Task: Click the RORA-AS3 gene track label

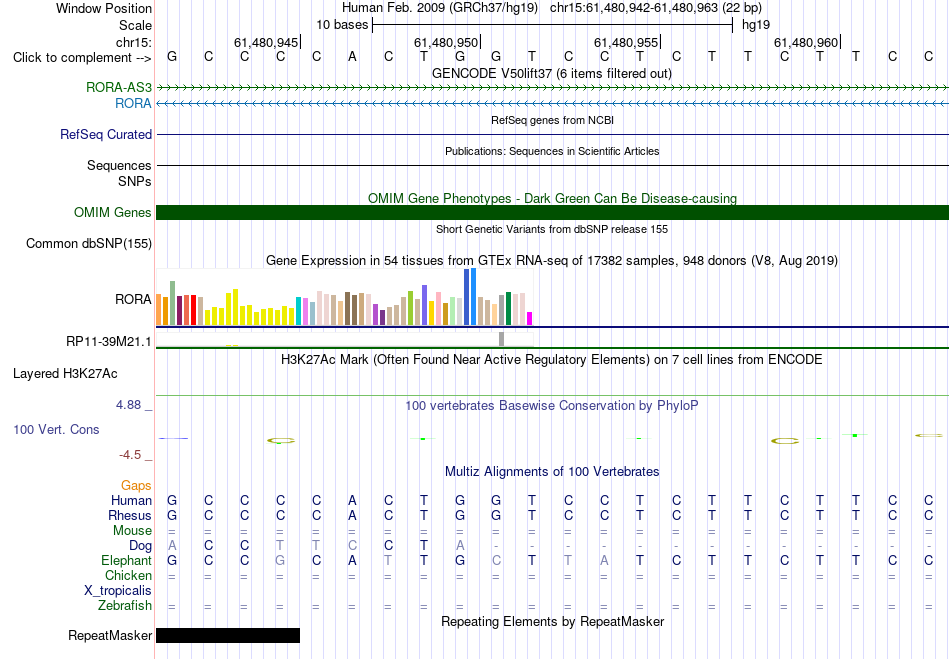Action: point(119,87)
